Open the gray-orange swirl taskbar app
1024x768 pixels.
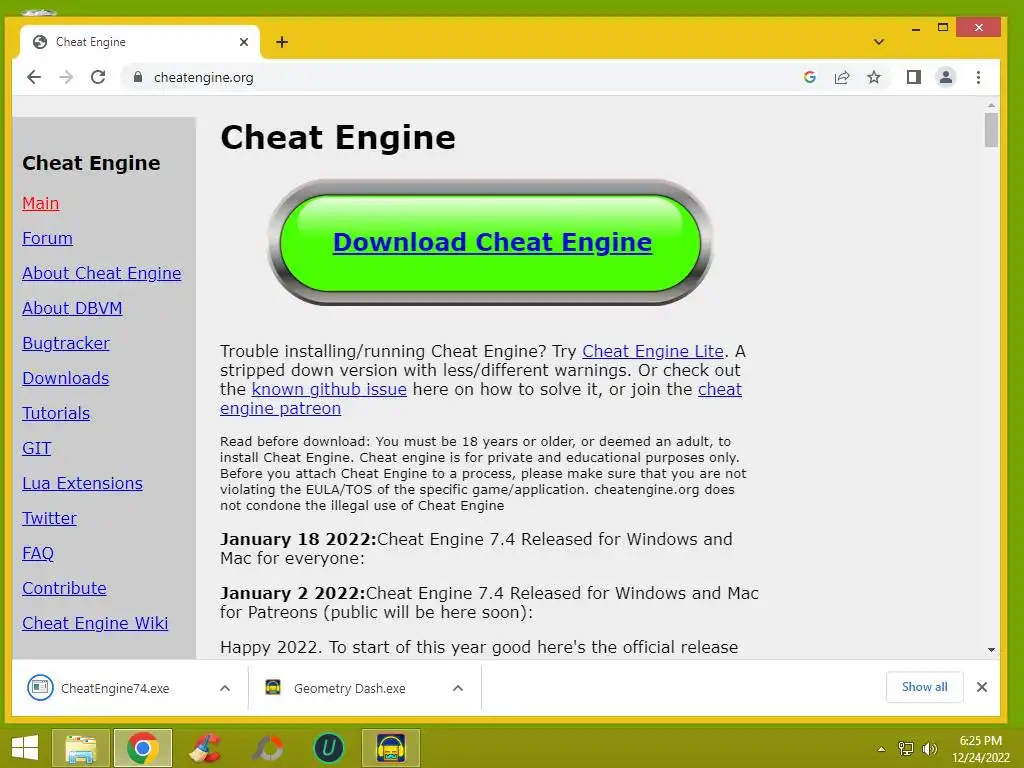coord(267,748)
